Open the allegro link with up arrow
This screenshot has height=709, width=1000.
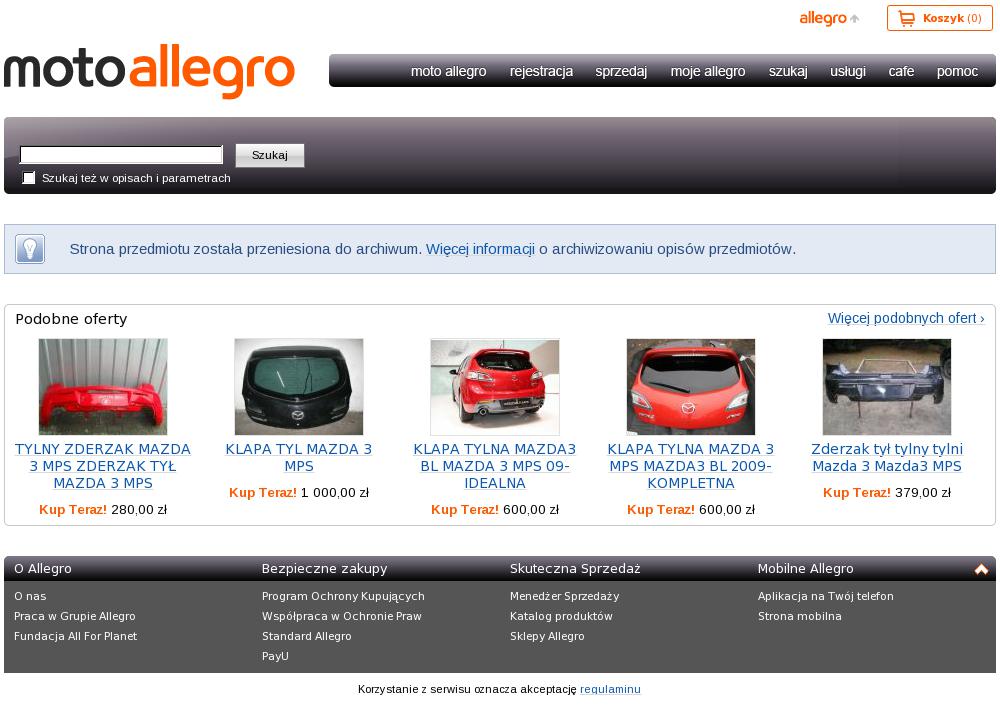pos(829,18)
